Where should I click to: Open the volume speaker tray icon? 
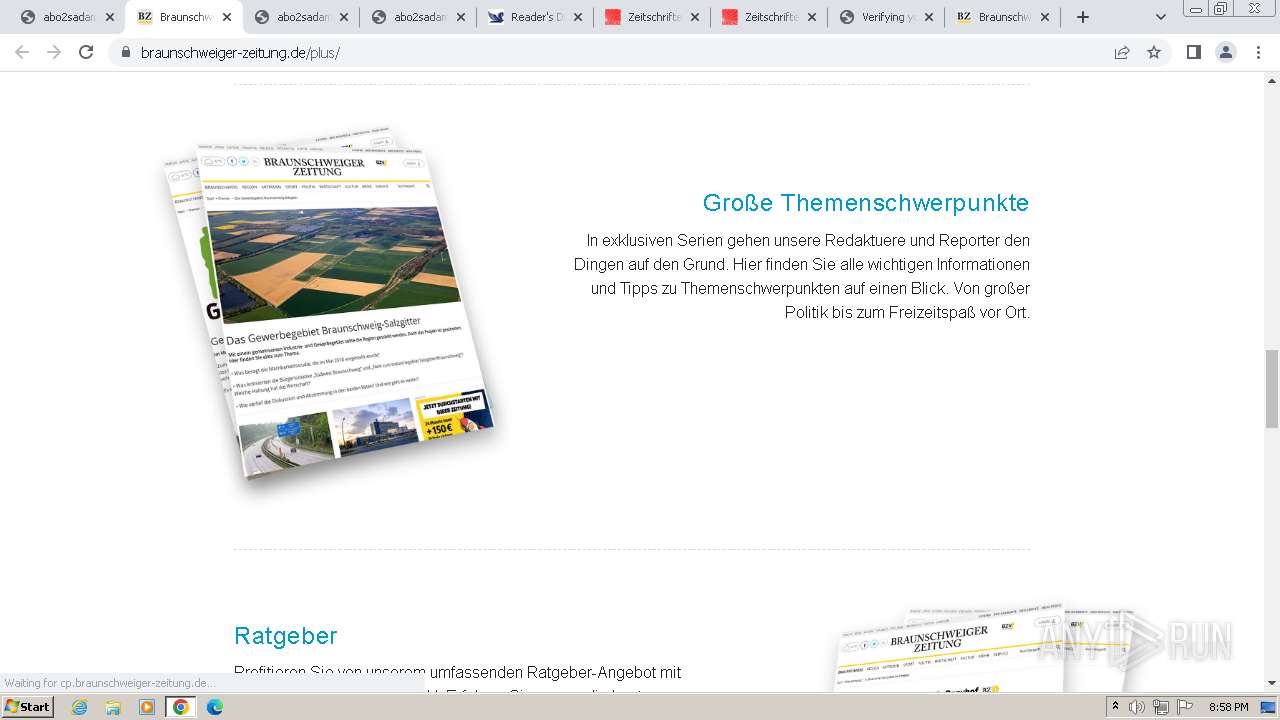[x=1137, y=707]
